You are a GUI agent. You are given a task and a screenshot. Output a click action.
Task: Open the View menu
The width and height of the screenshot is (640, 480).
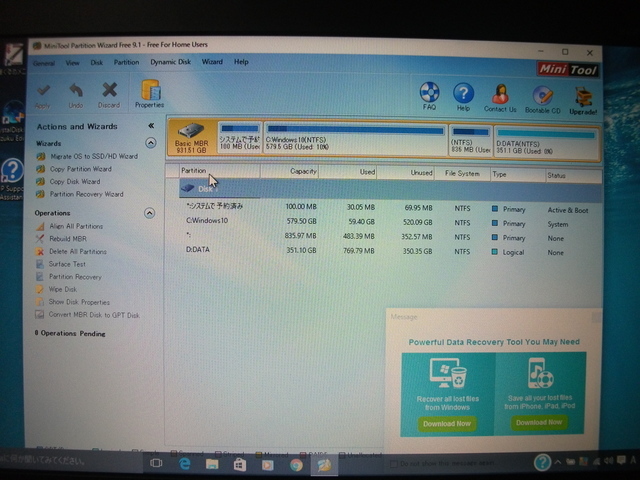point(72,63)
